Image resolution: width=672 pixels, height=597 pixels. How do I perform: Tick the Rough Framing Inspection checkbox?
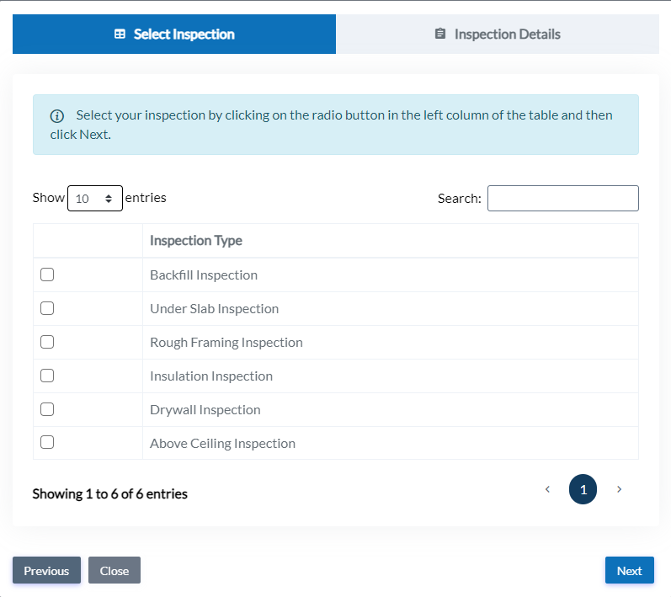(x=47, y=342)
